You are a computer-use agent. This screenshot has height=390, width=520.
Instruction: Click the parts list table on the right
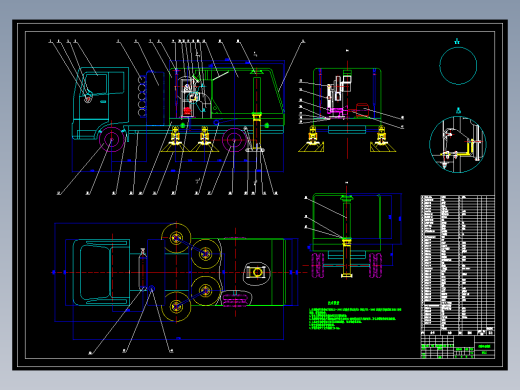point(458,265)
